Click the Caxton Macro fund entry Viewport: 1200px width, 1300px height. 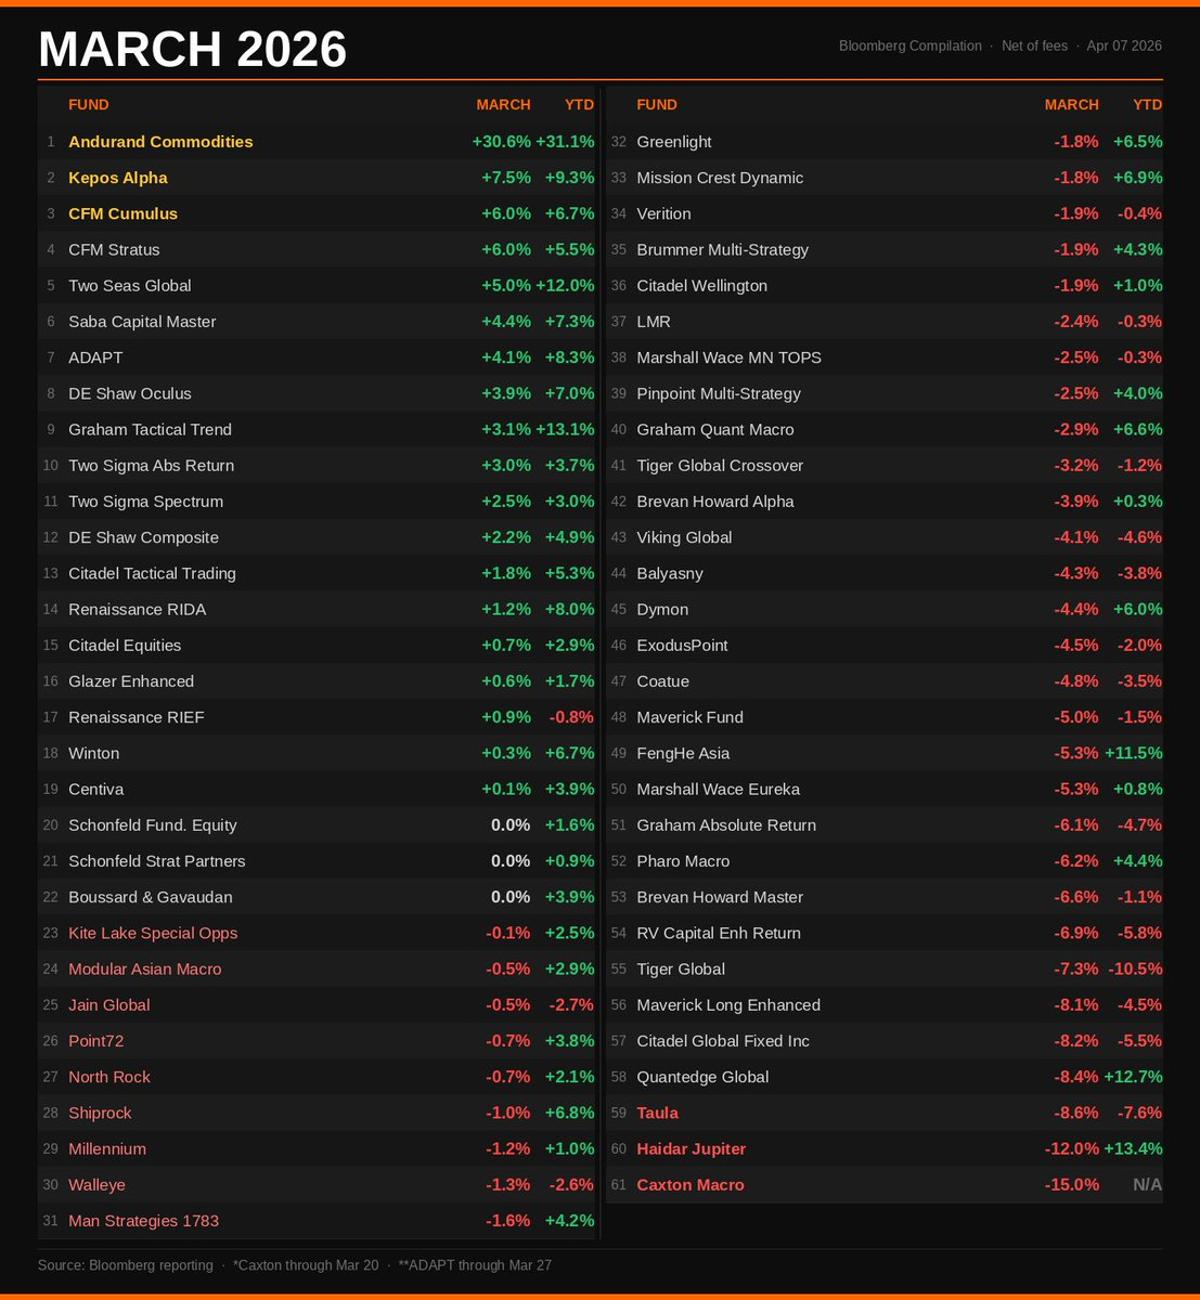pyautogui.click(x=690, y=1184)
